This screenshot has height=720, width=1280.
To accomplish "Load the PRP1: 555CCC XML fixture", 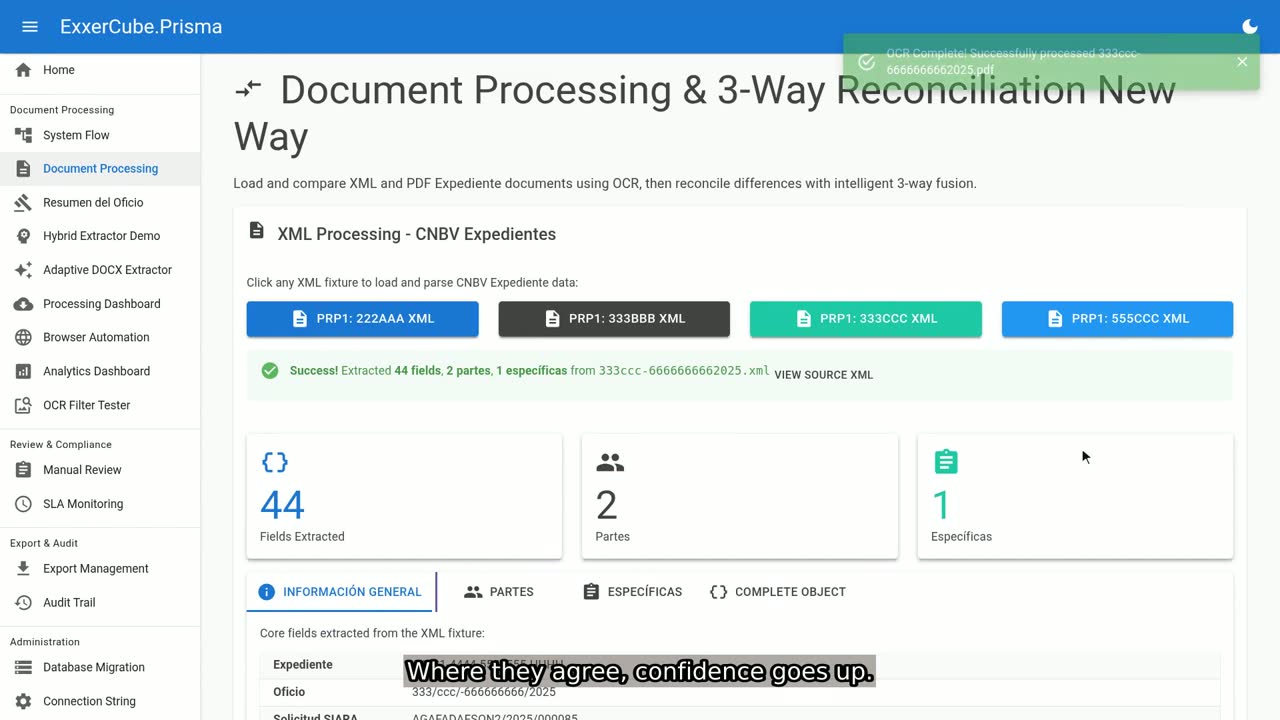I will 1117,319.
